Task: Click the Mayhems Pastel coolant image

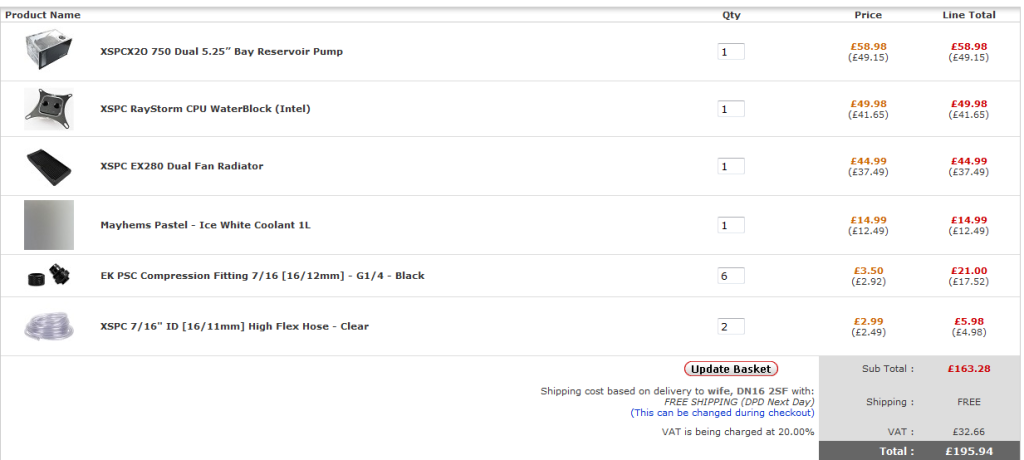Action: coord(49,225)
